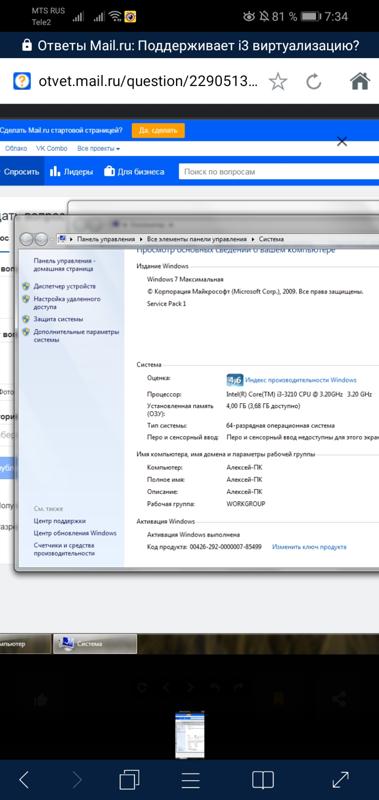
Task: Click the 'Поиск по вопросам' search field
Action: tap(279, 172)
